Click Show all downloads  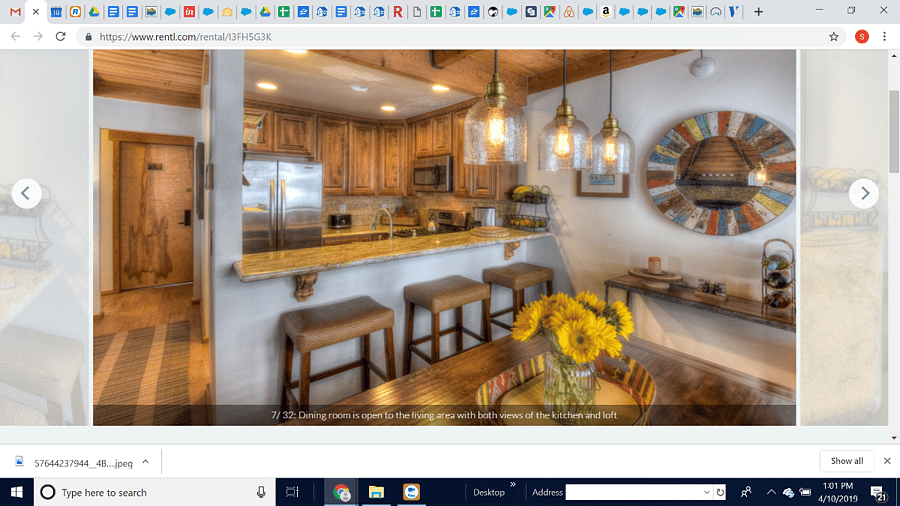click(x=847, y=461)
